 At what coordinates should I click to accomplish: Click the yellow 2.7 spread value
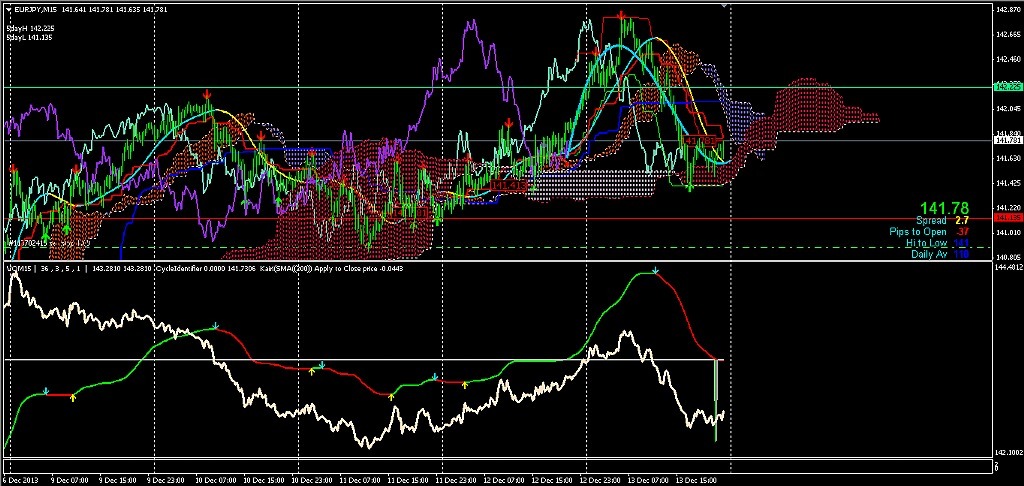(961, 221)
